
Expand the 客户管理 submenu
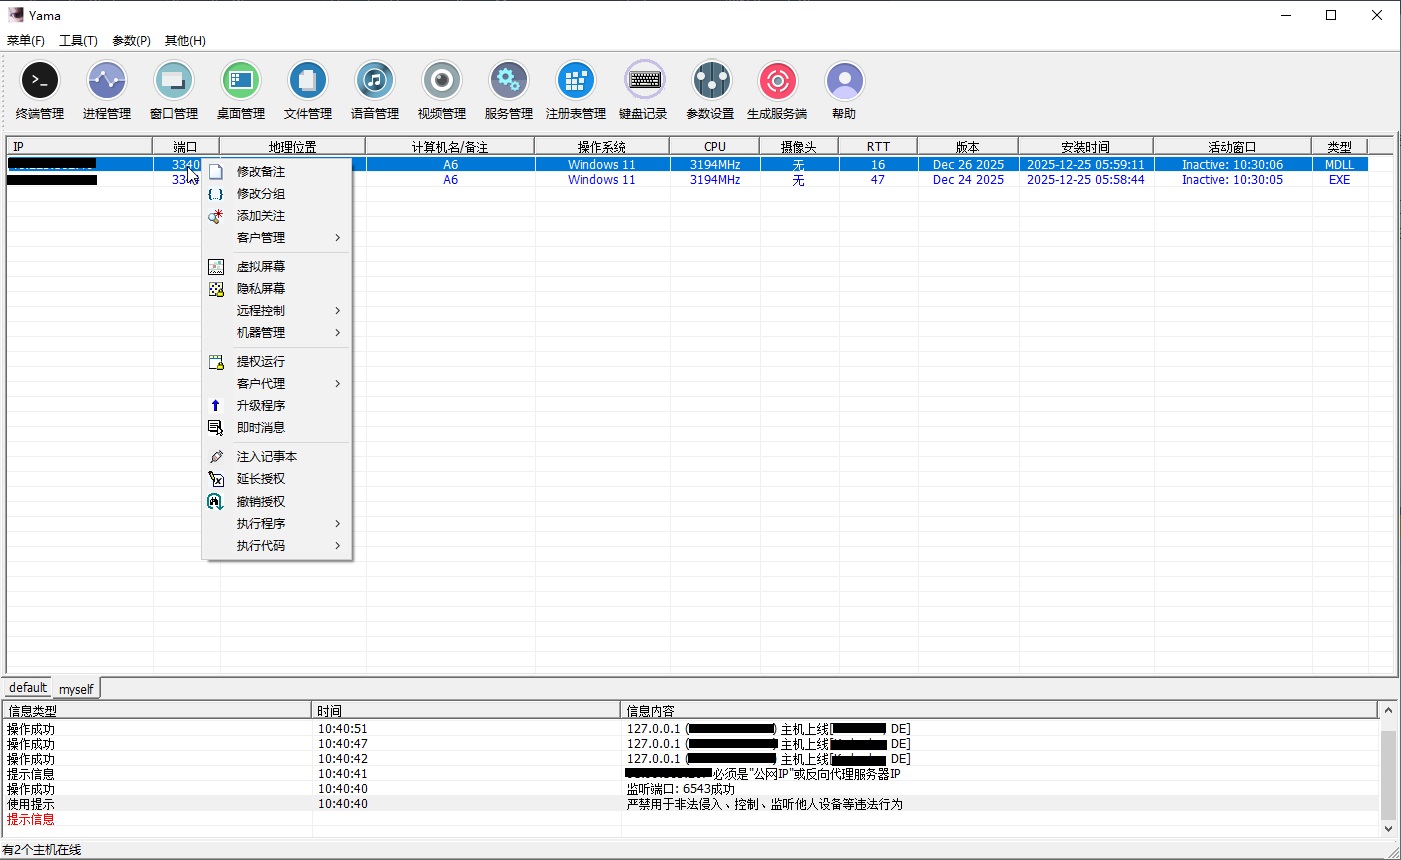point(261,237)
